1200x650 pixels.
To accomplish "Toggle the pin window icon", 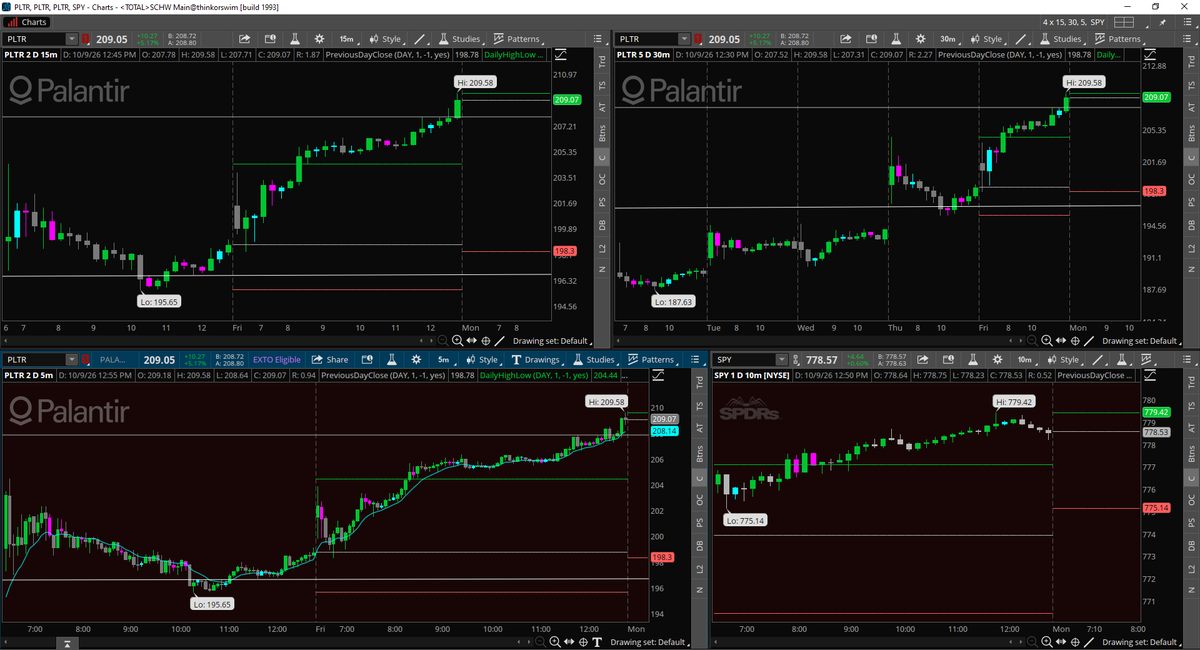I will pos(1161,21).
